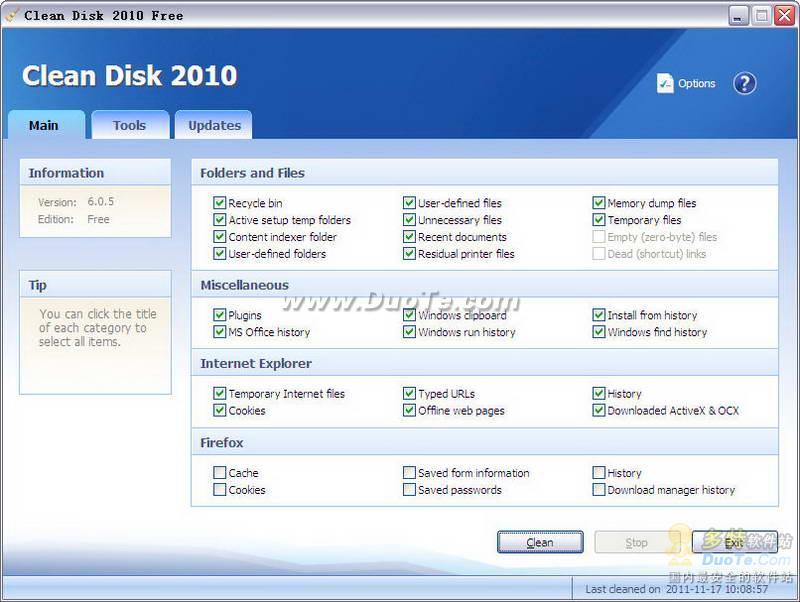The image size is (800, 602).
Task: Click the Information panel header
Action: 95,172
